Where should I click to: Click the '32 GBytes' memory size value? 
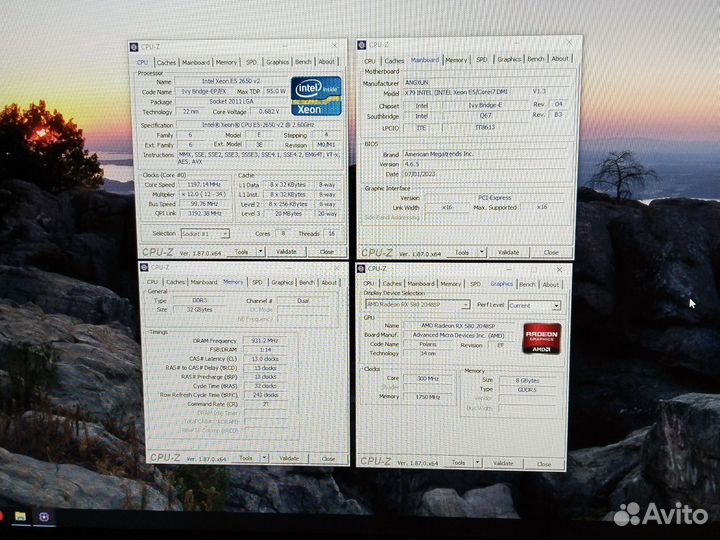pyautogui.click(x=200, y=309)
